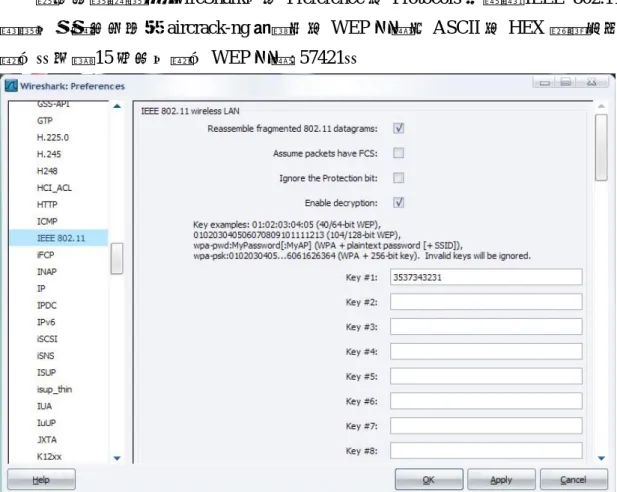
Task: Select HTTP in the protocol list
Action: 47,205
